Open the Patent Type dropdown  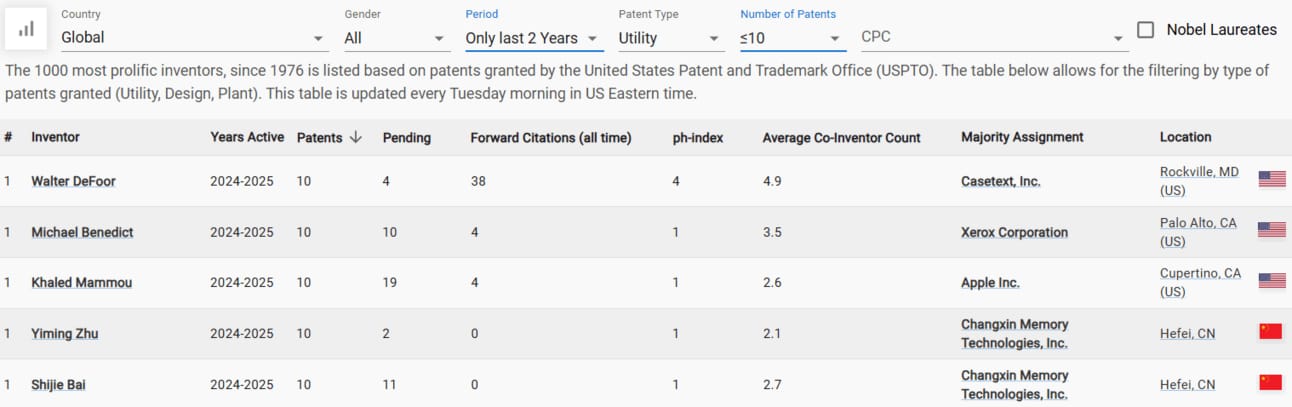pos(669,38)
